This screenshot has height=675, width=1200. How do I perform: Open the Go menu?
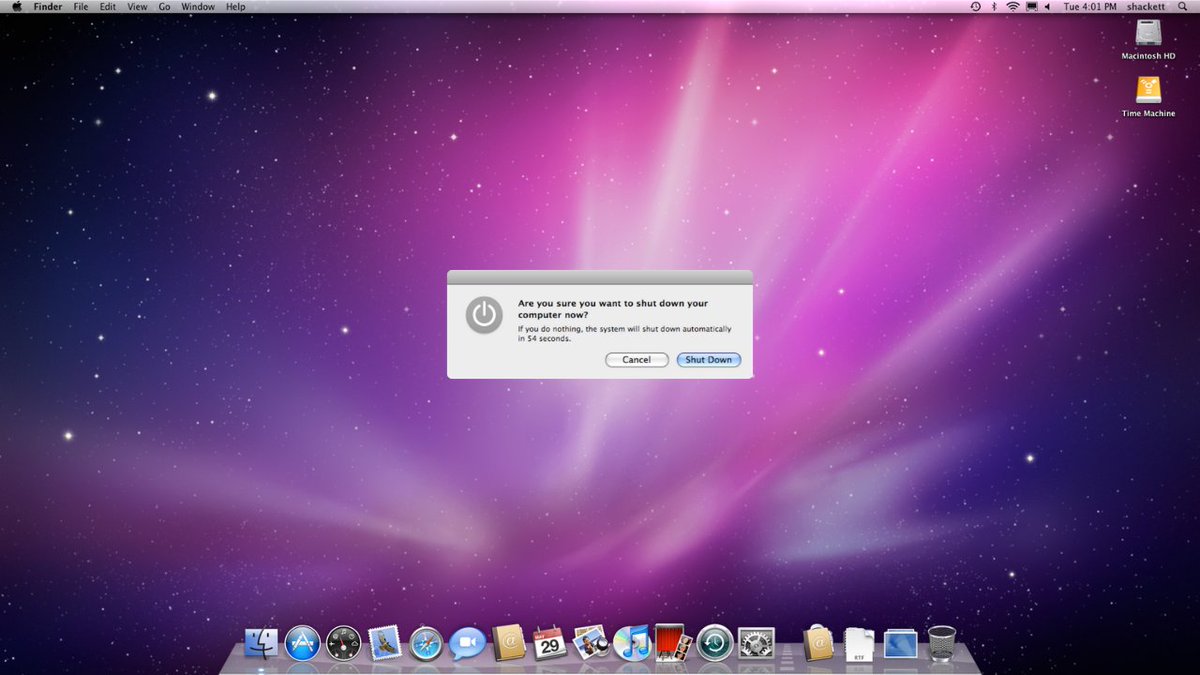[164, 7]
